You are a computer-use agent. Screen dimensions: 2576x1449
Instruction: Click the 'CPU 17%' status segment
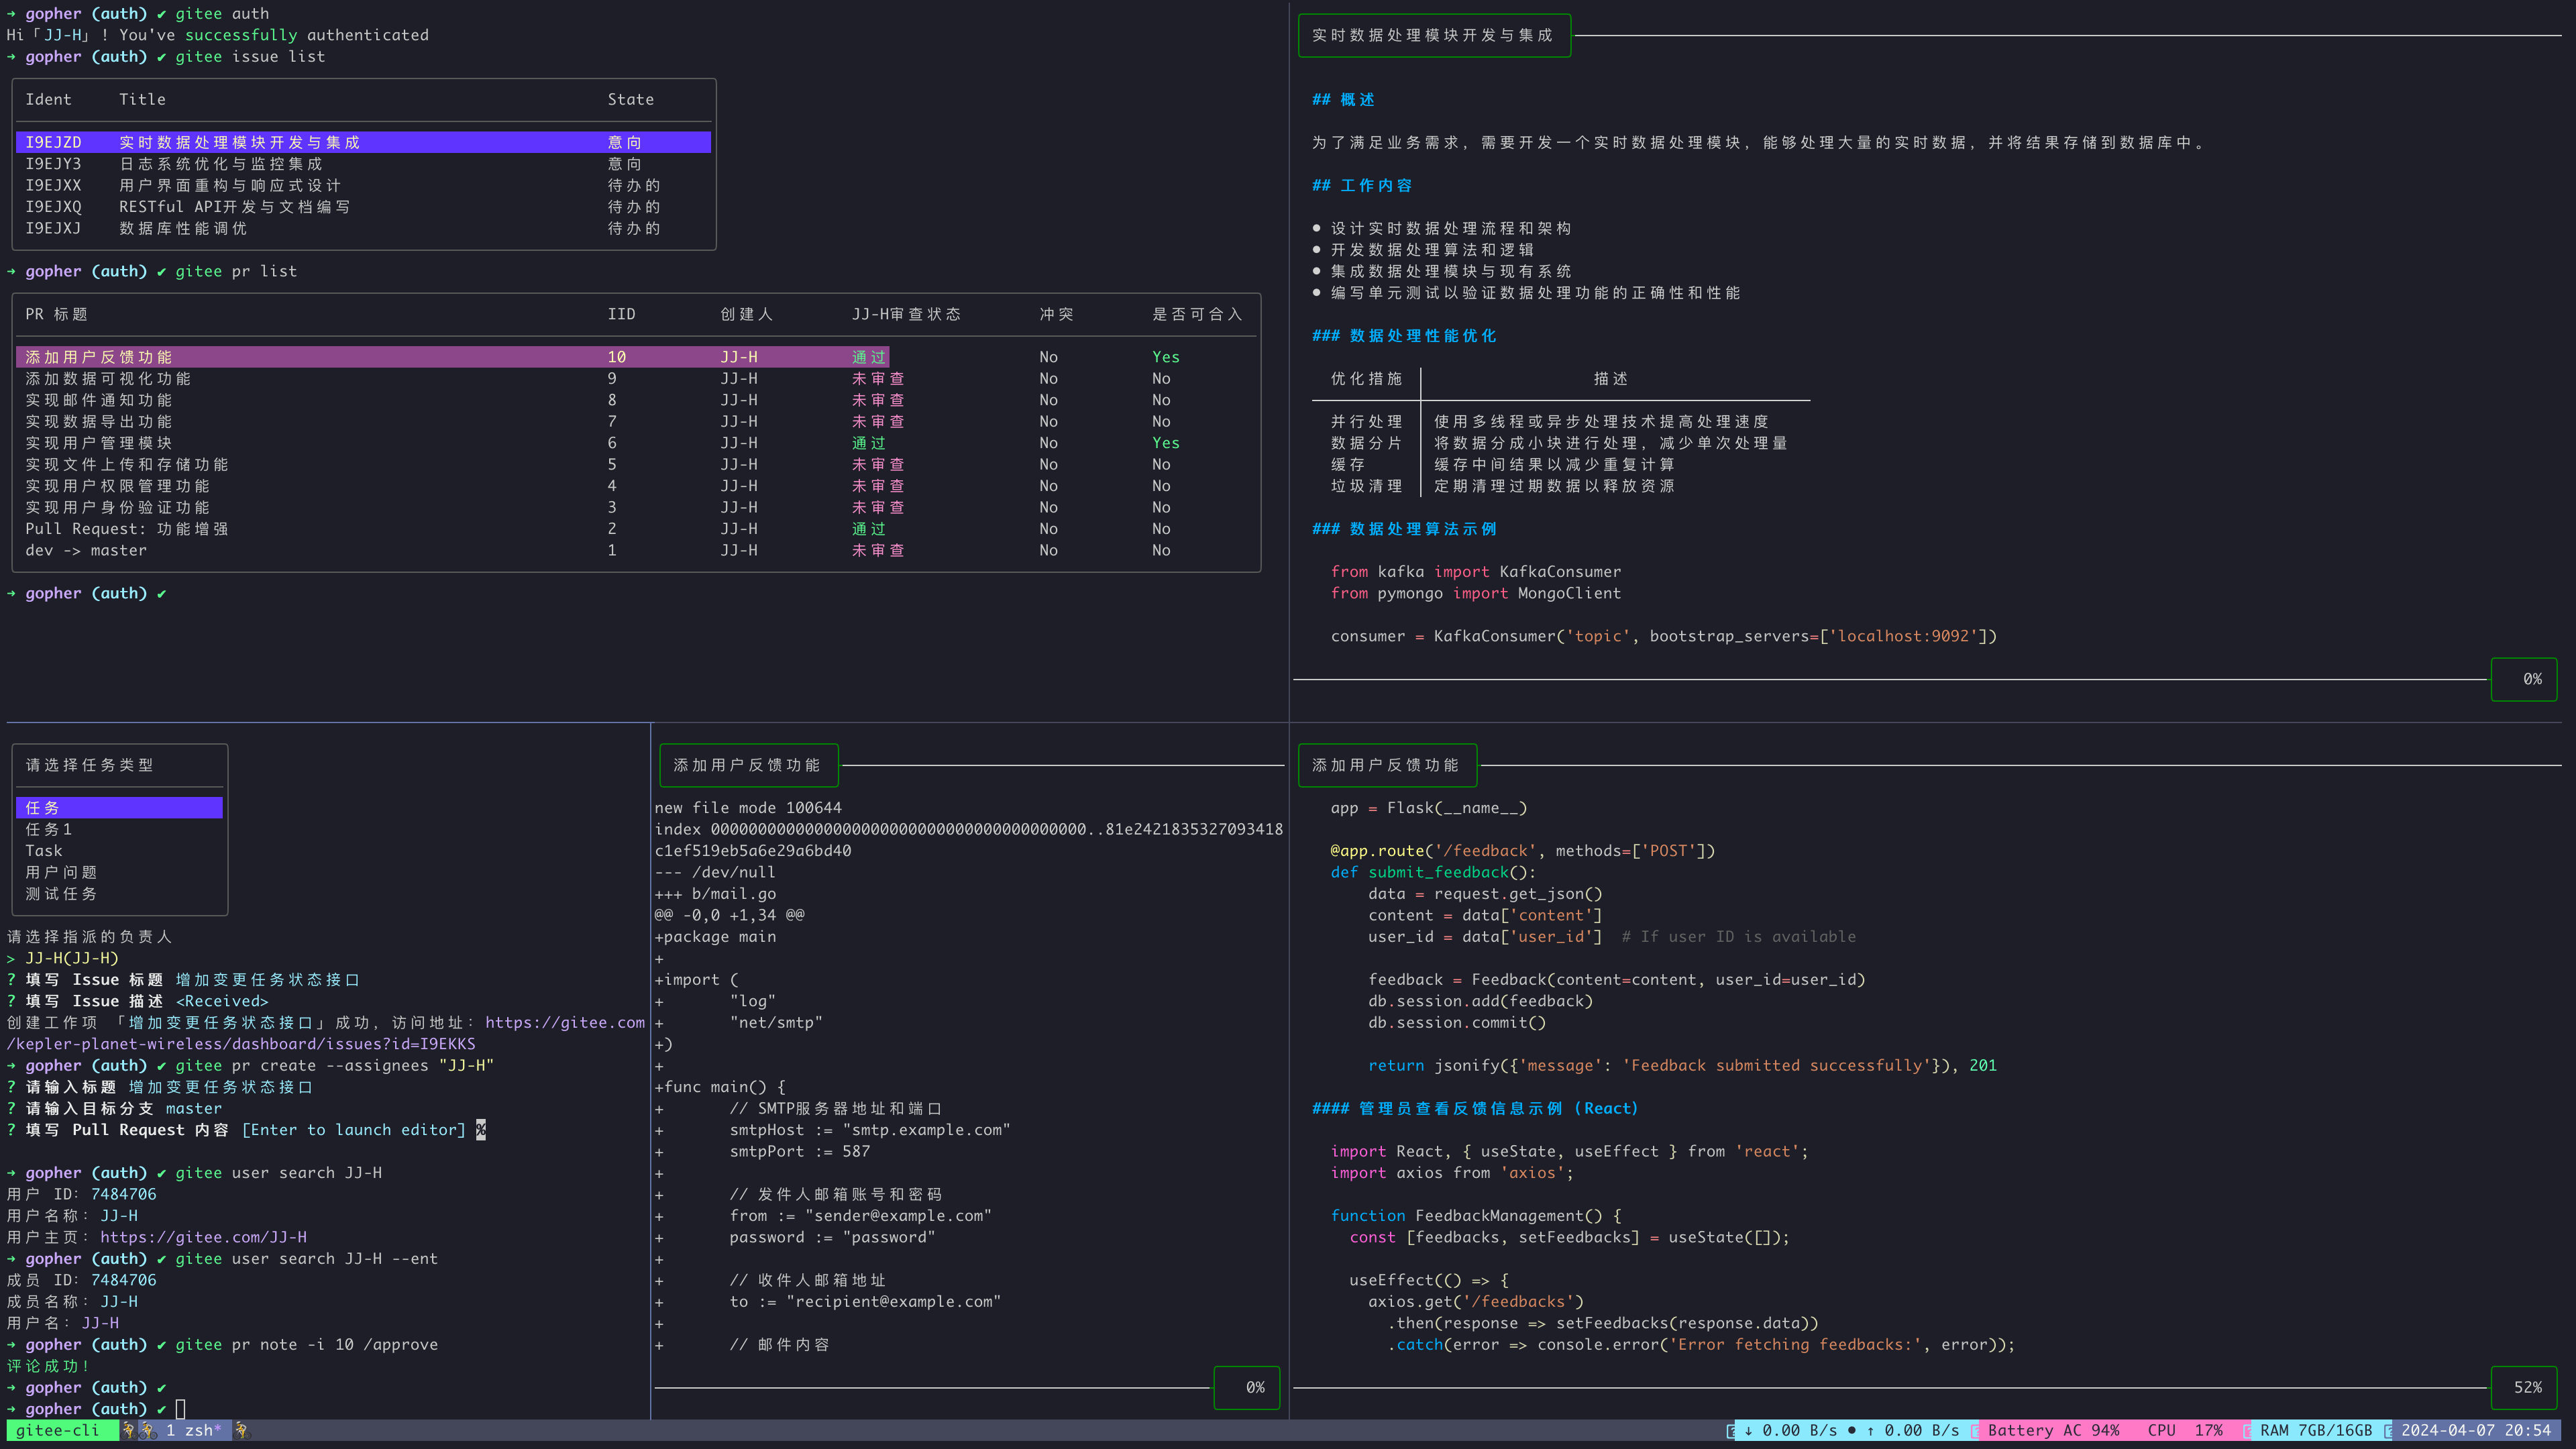2184,1430
